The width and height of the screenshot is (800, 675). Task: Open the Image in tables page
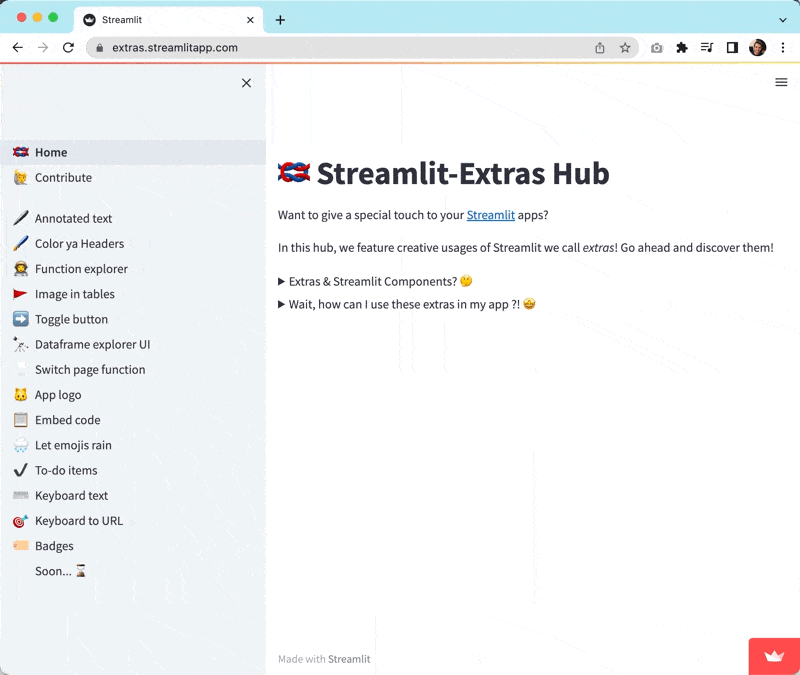(133, 294)
